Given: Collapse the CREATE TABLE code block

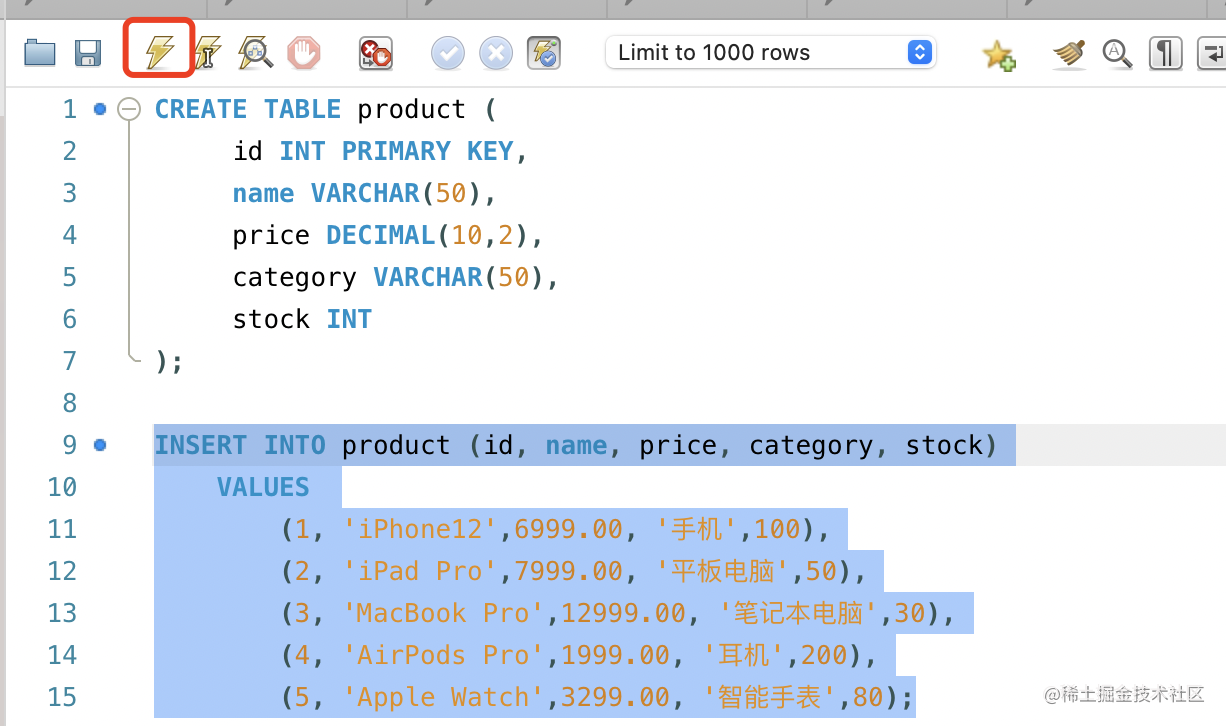Looking at the screenshot, I should click(x=129, y=109).
